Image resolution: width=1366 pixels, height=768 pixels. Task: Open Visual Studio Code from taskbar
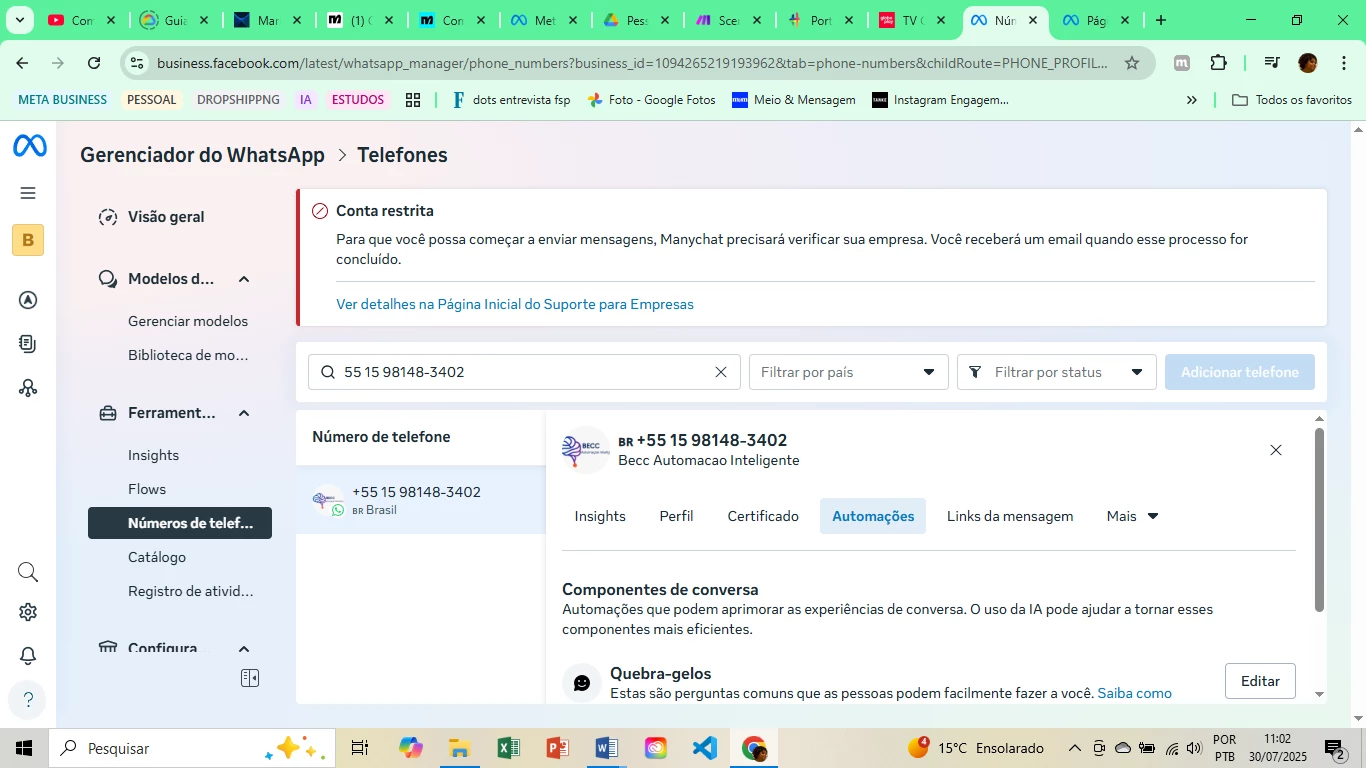(x=704, y=748)
